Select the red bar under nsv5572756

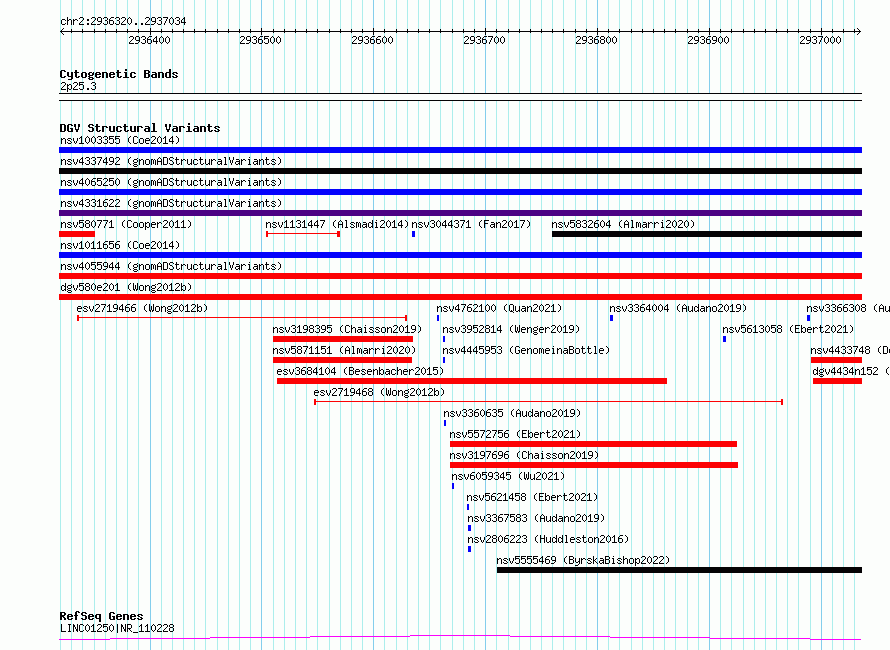coord(593,444)
